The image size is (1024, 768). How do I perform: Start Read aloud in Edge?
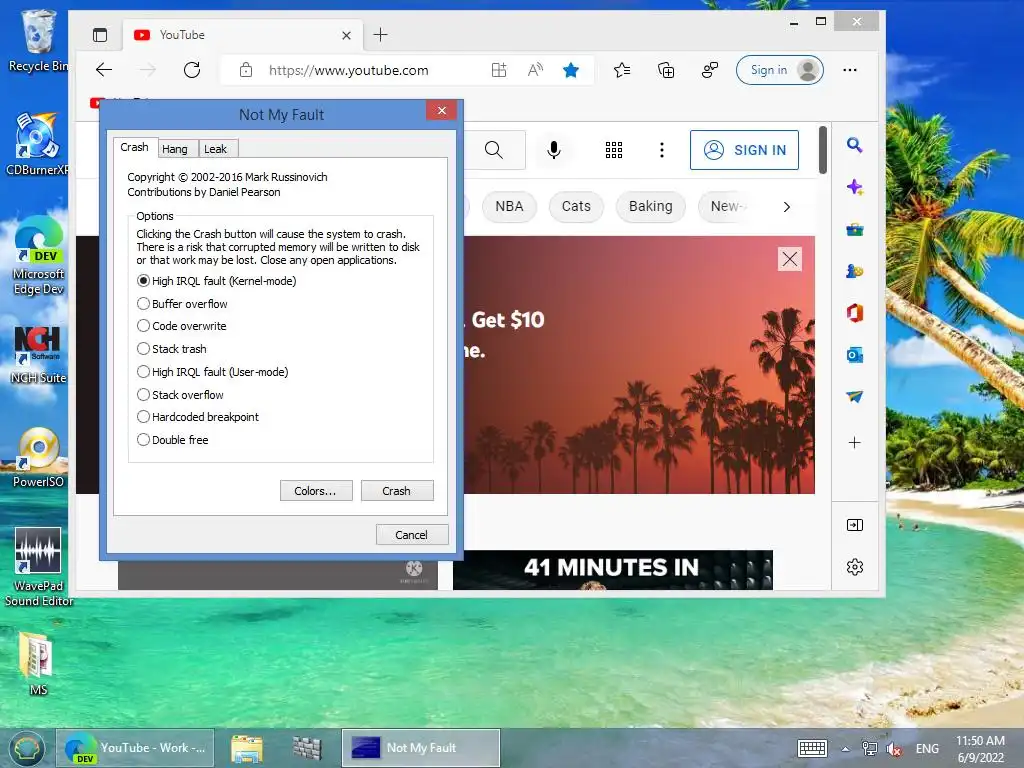click(535, 70)
